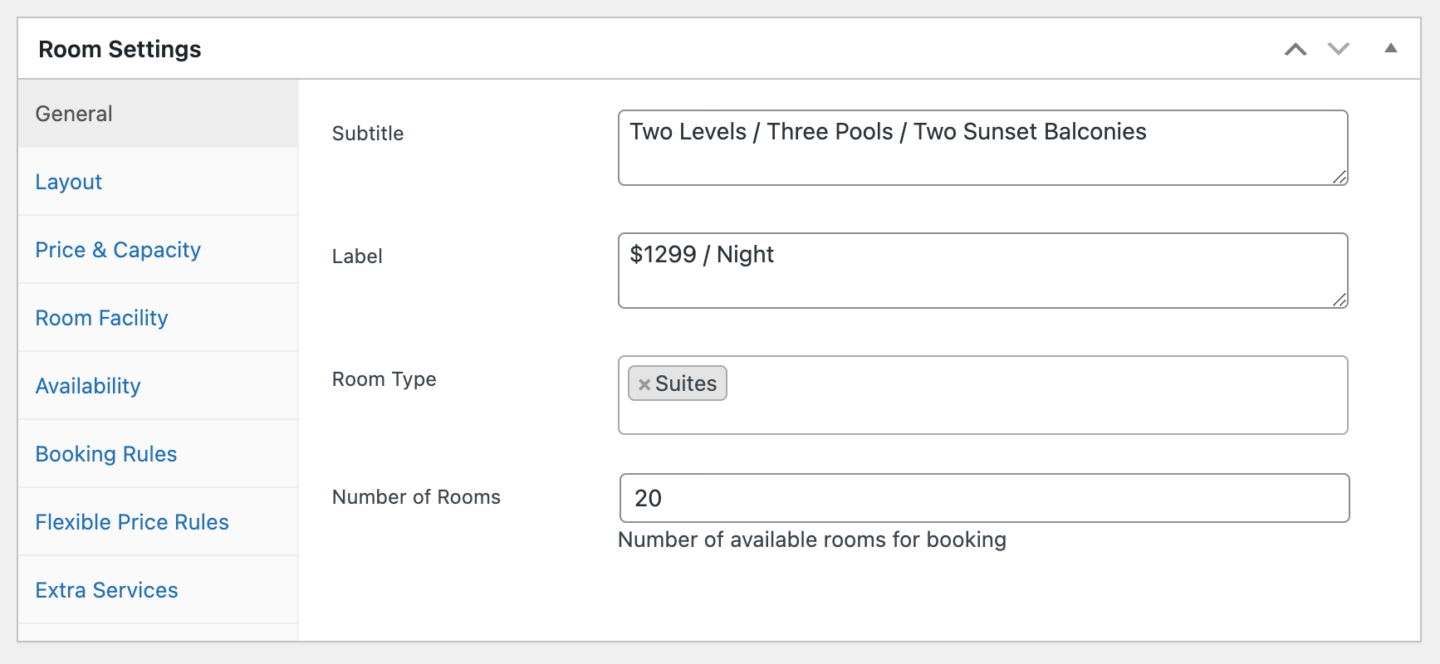Open the Availability settings
The image size is (1440, 664).
88,385
